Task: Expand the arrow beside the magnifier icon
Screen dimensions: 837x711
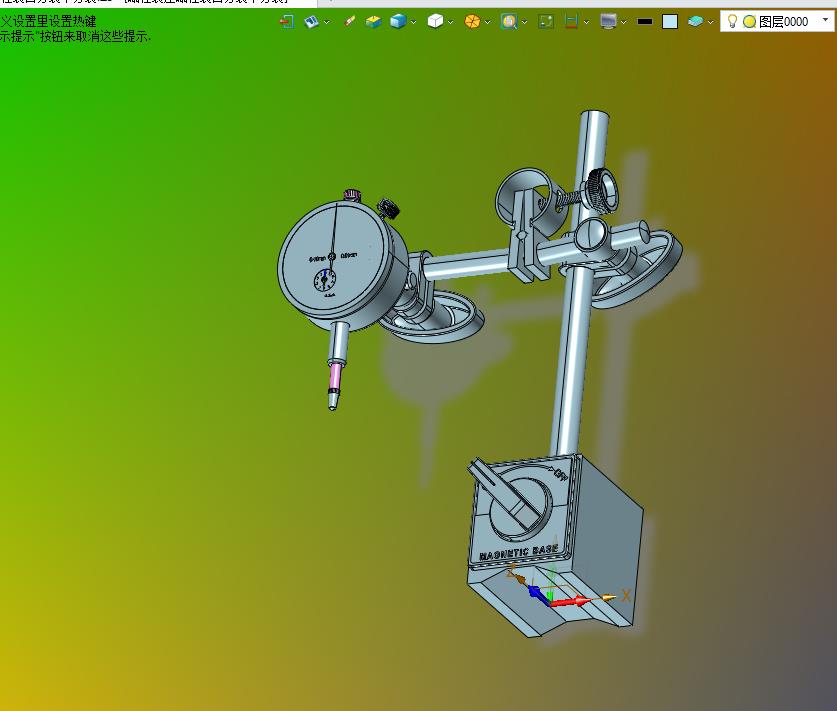Action: pyautogui.click(x=524, y=22)
